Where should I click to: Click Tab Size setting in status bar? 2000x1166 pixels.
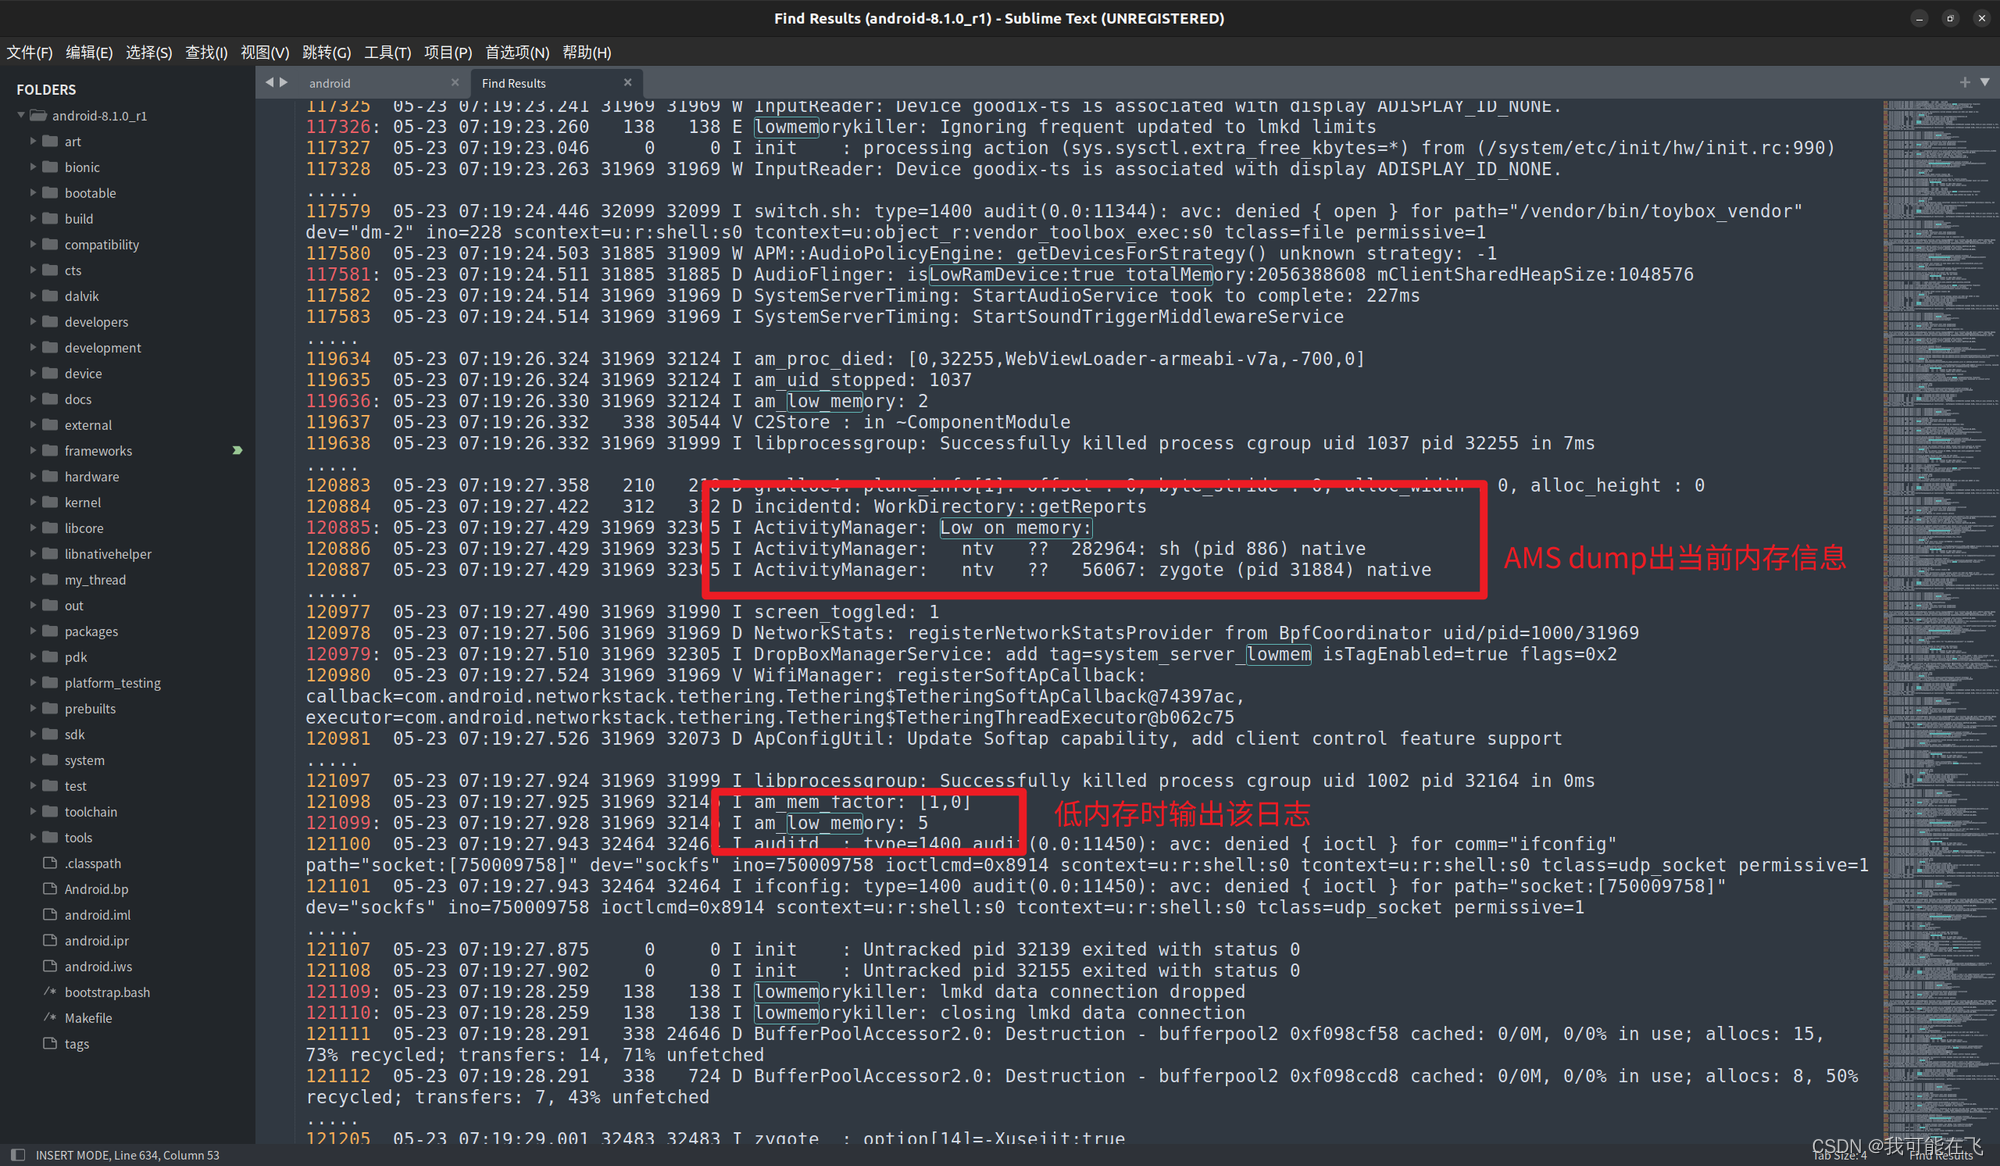(x=1840, y=1156)
